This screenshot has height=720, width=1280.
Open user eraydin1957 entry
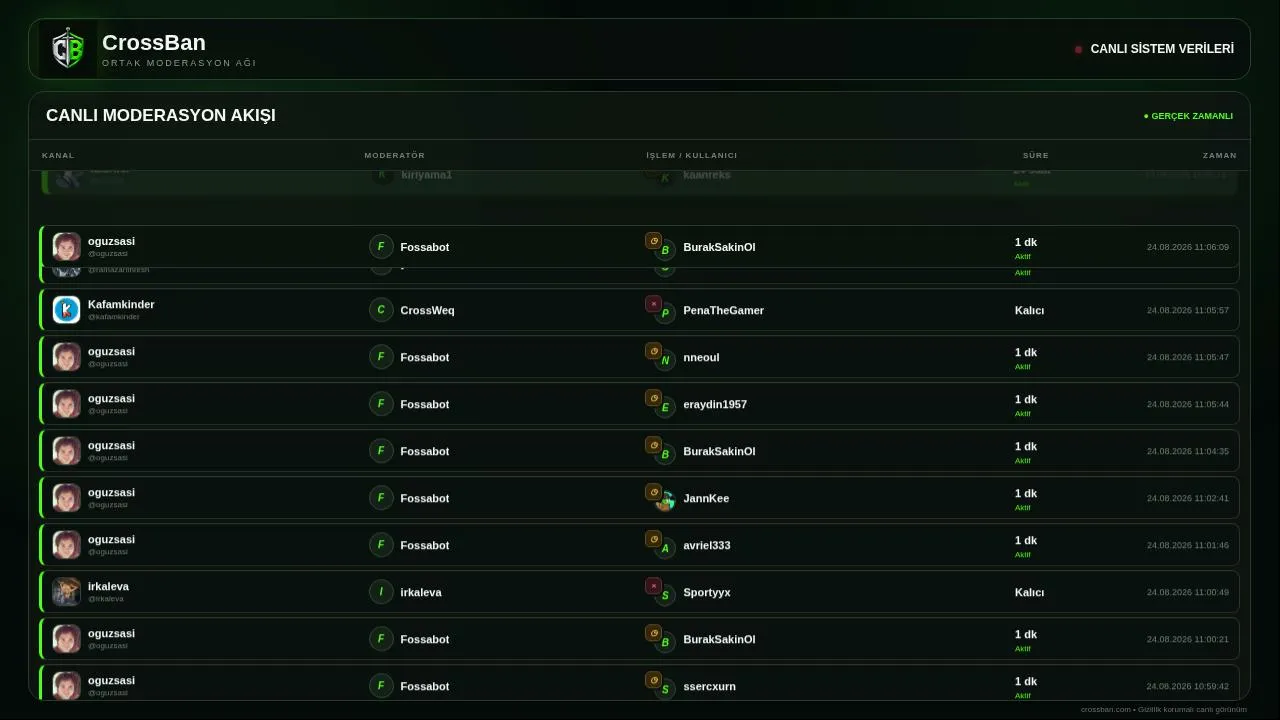tap(715, 405)
